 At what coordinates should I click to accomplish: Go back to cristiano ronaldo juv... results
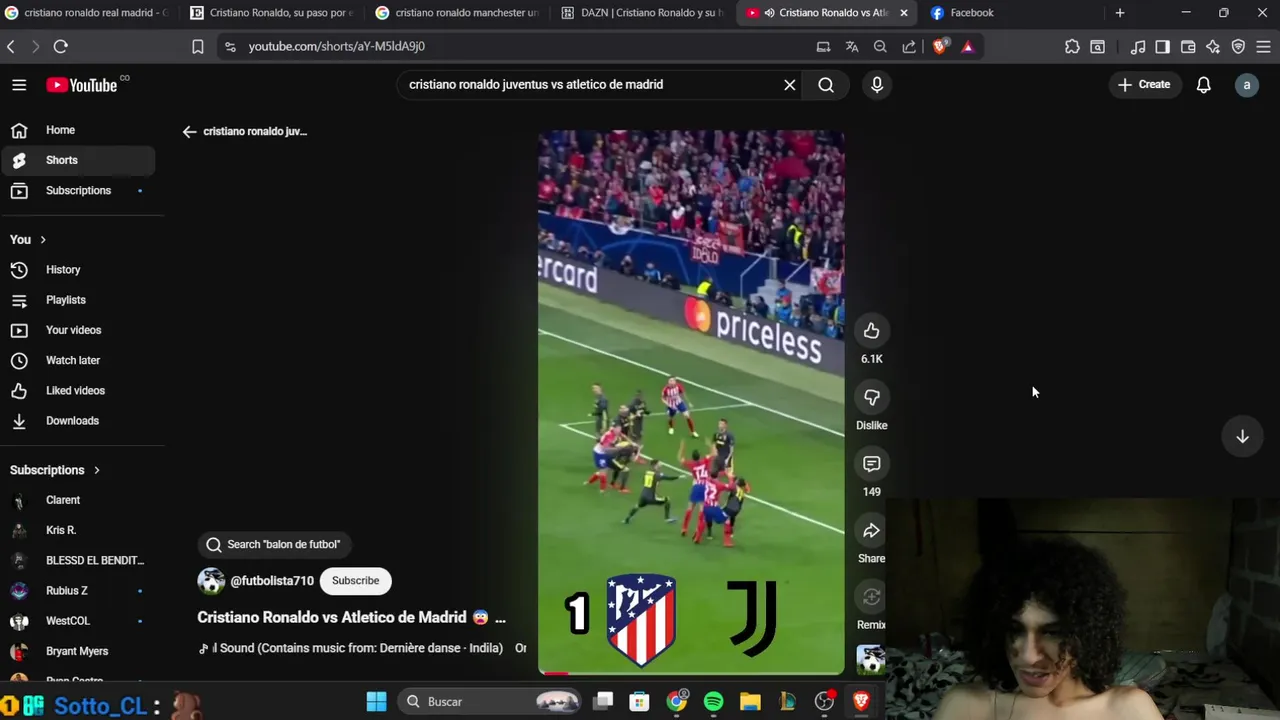pos(245,131)
